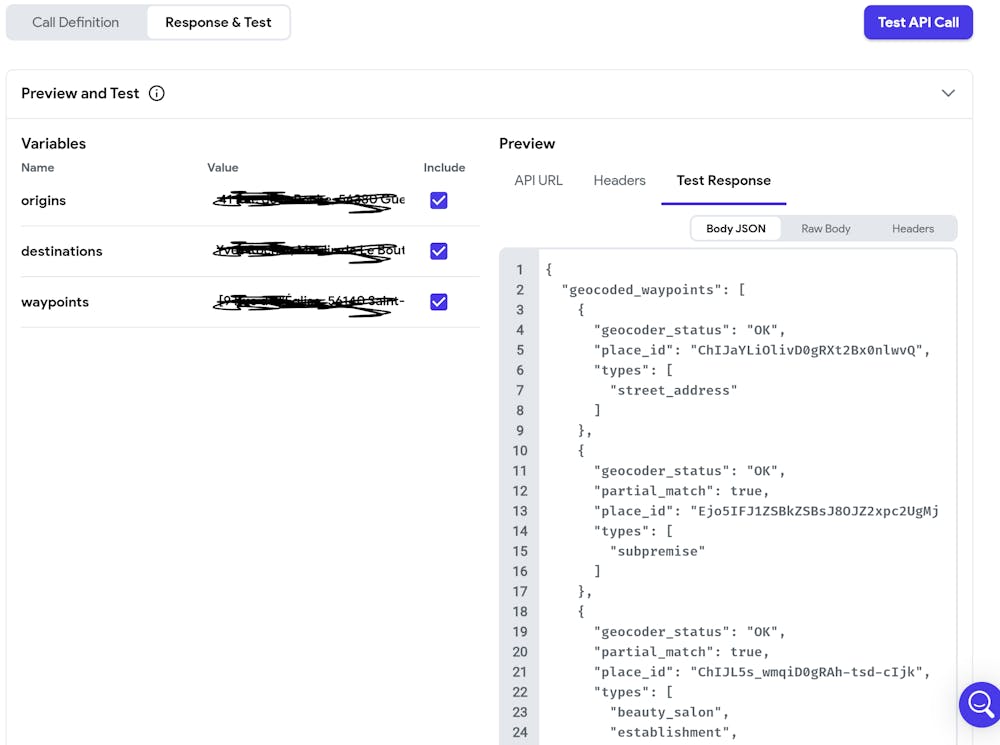
Task: Click the destinations variable name
Action: 62,251
